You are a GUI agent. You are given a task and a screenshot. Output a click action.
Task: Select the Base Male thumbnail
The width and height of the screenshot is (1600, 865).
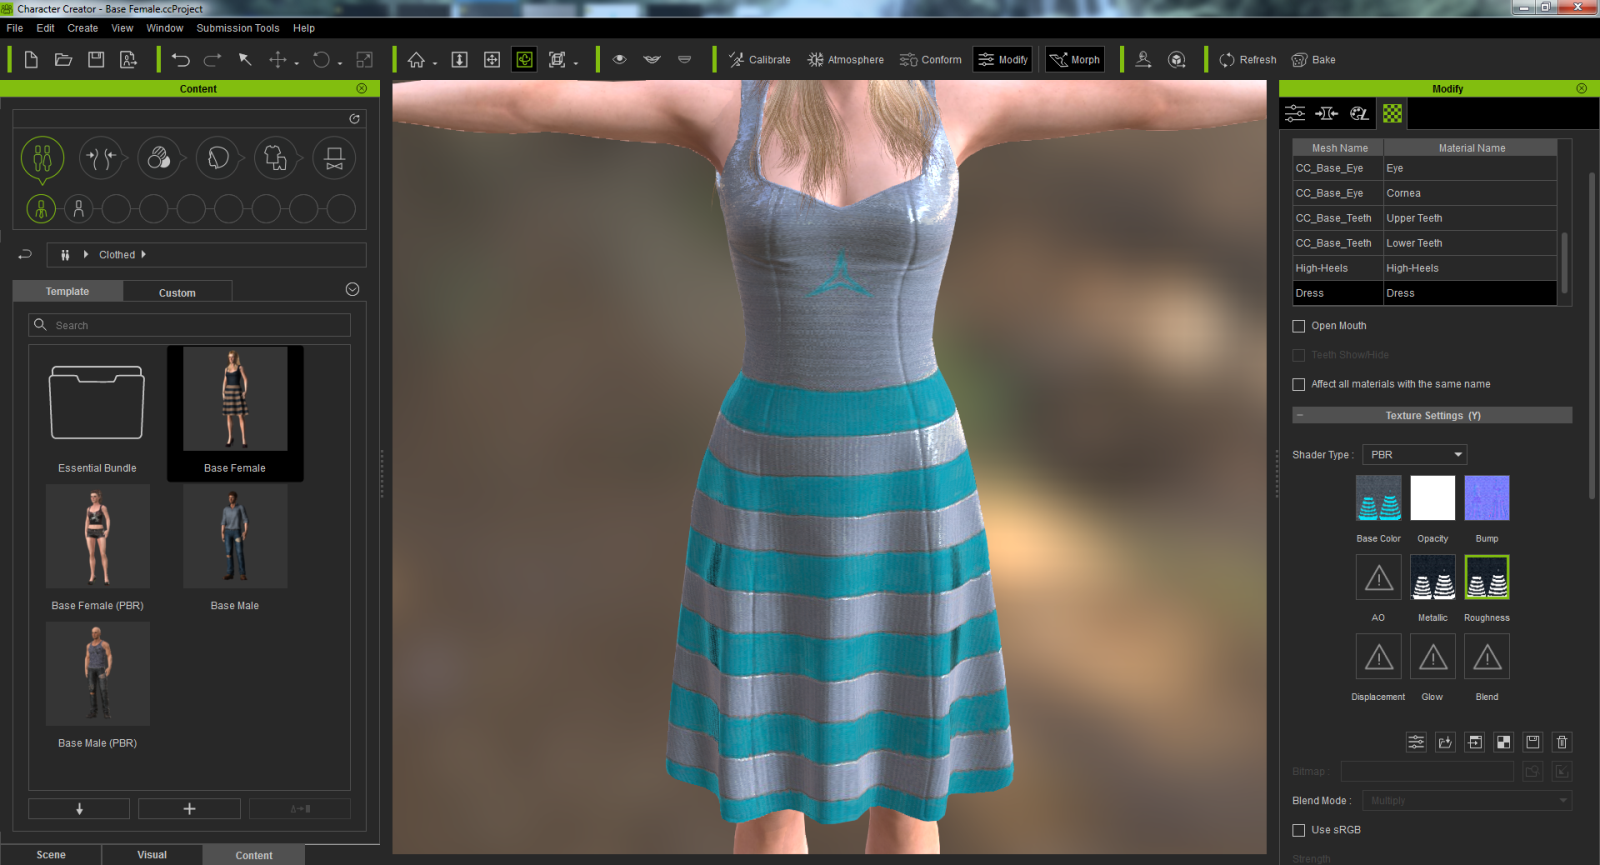pyautogui.click(x=235, y=537)
